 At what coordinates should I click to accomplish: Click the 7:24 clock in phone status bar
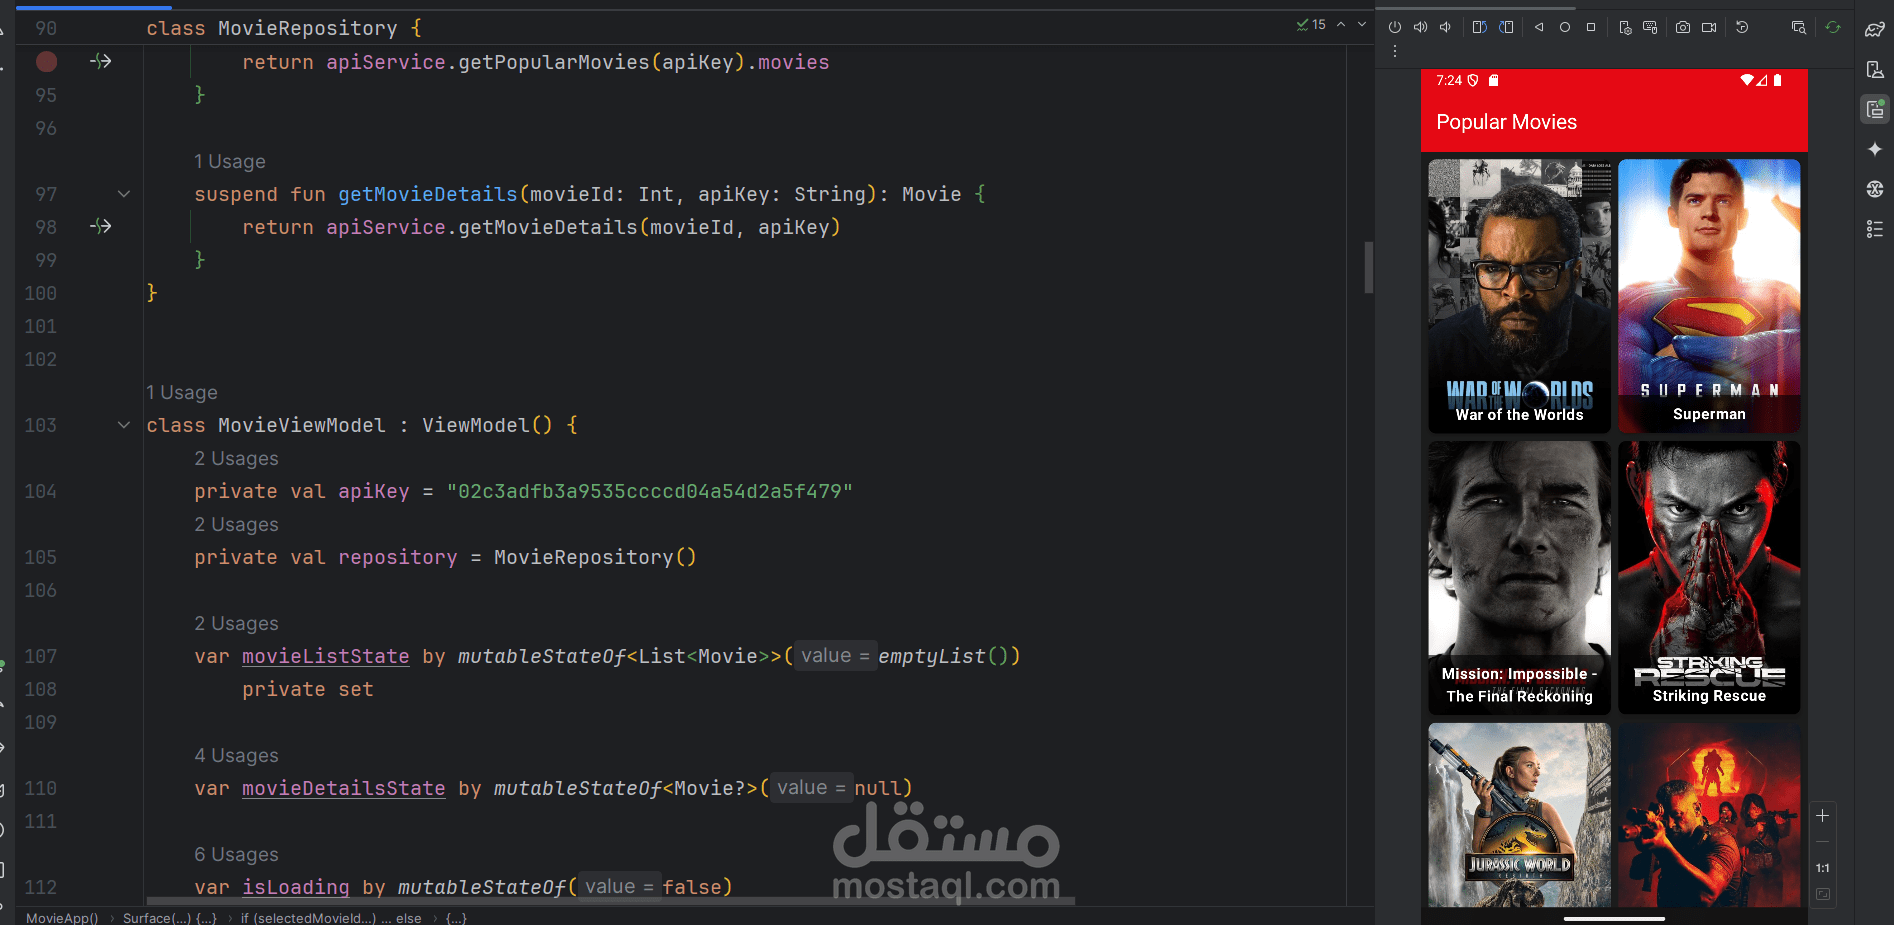click(1448, 80)
